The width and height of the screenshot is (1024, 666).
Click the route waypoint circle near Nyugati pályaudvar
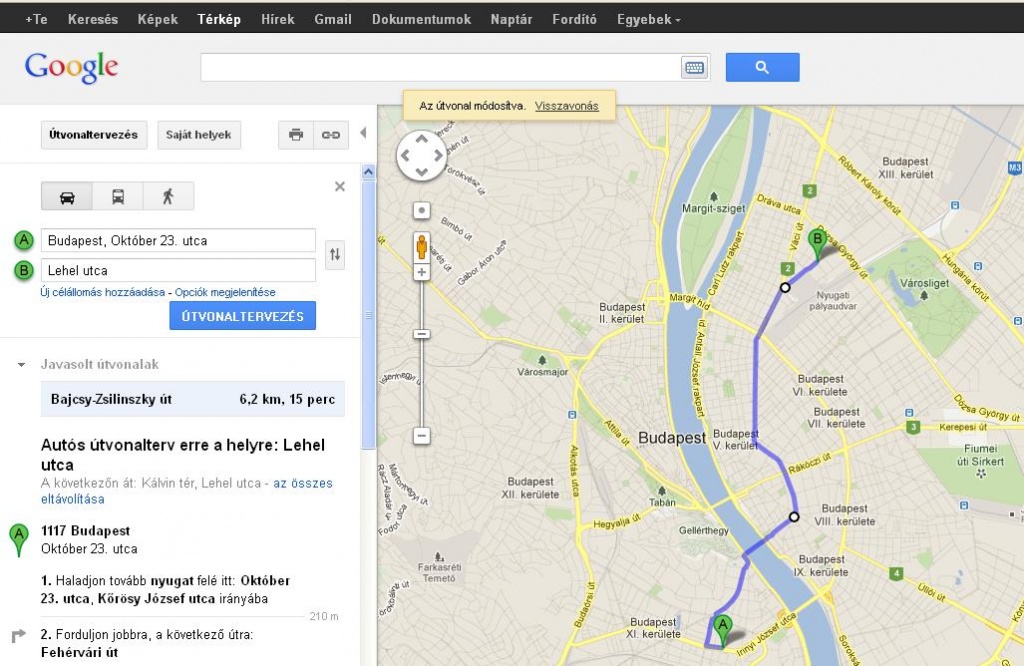[x=785, y=287]
